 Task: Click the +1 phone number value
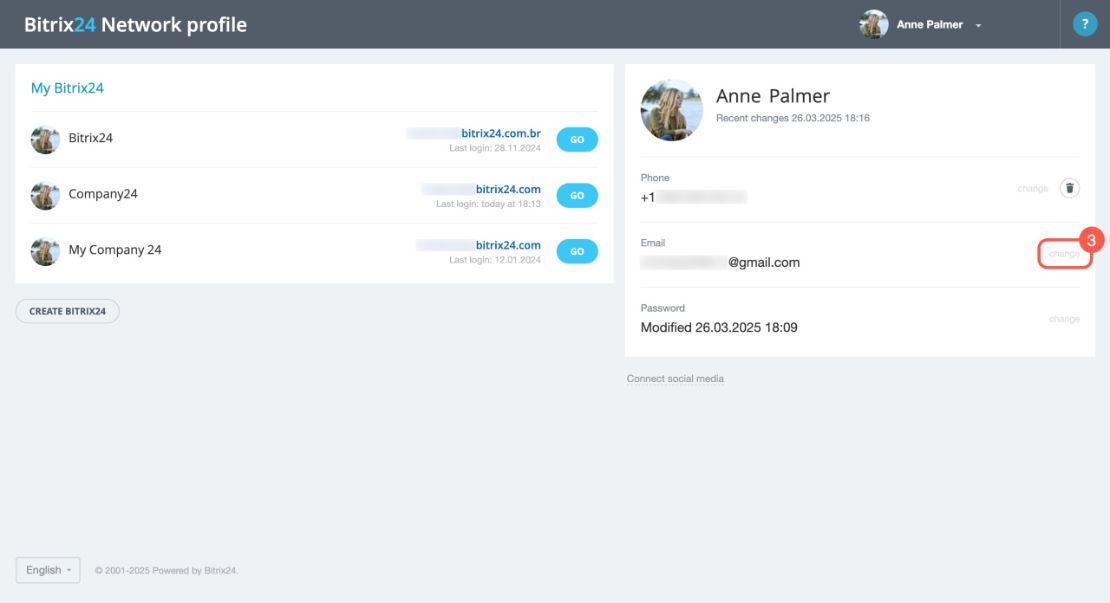click(x=693, y=197)
